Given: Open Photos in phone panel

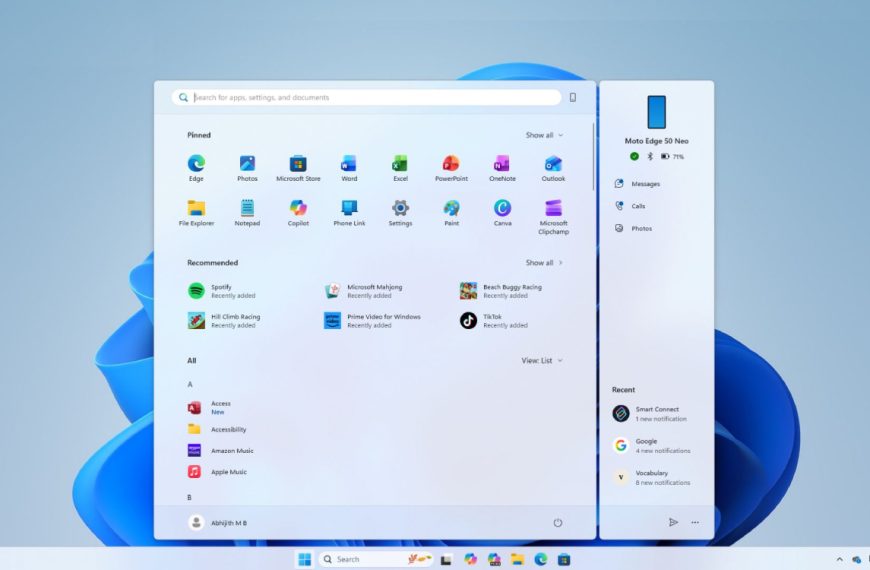Looking at the screenshot, I should coord(633,228).
